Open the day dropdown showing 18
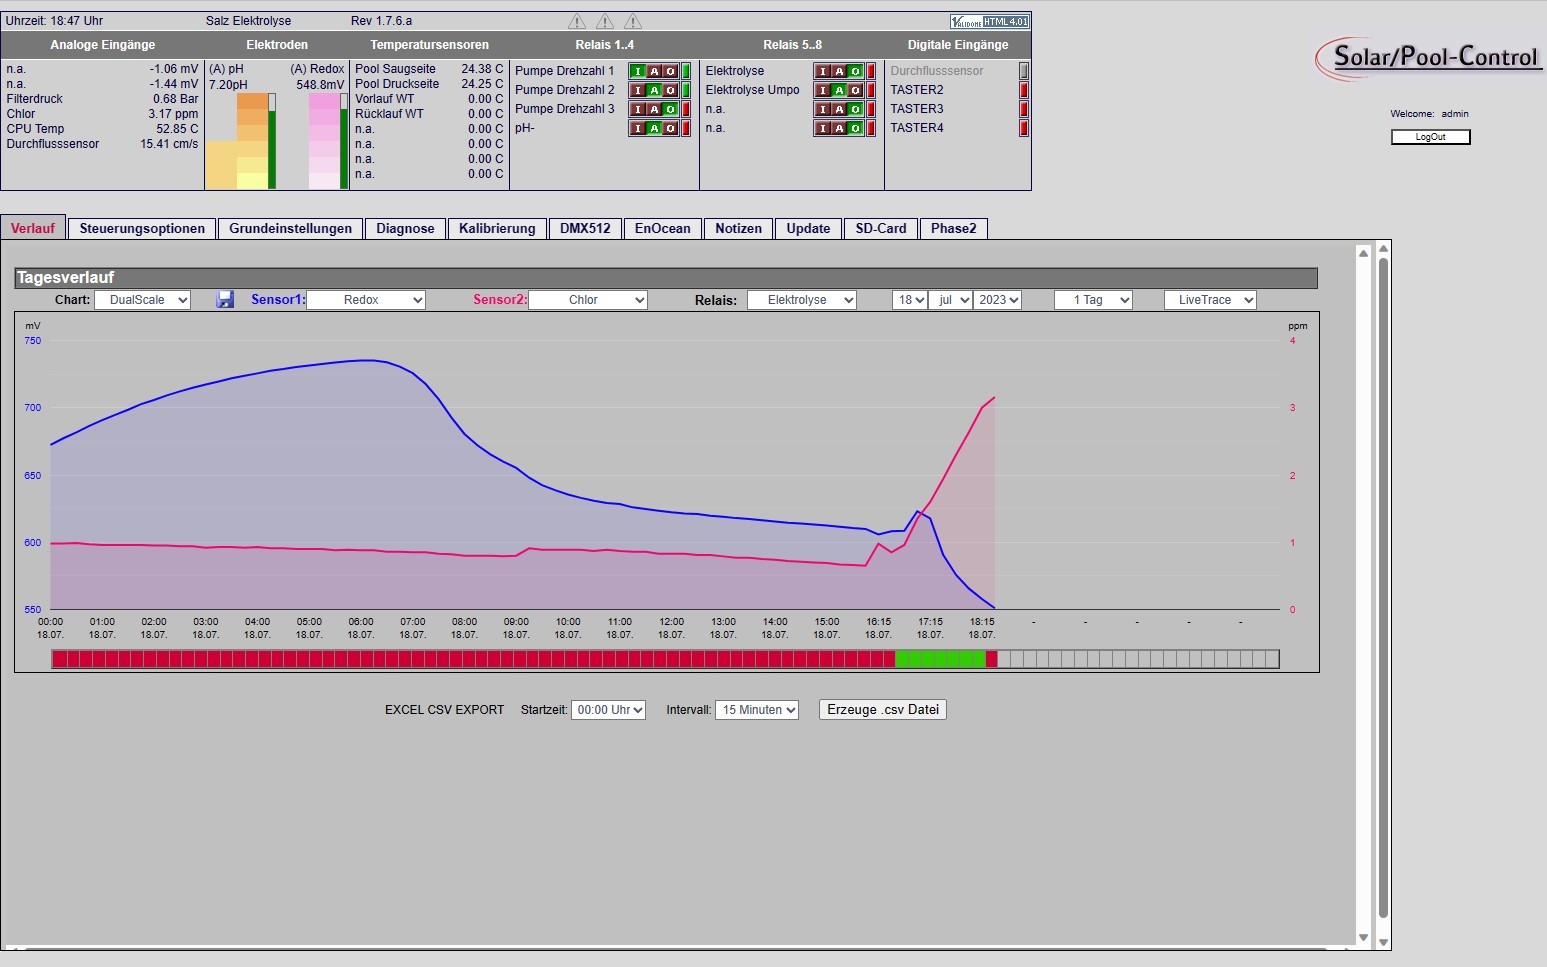The width and height of the screenshot is (1547, 967). (x=910, y=300)
